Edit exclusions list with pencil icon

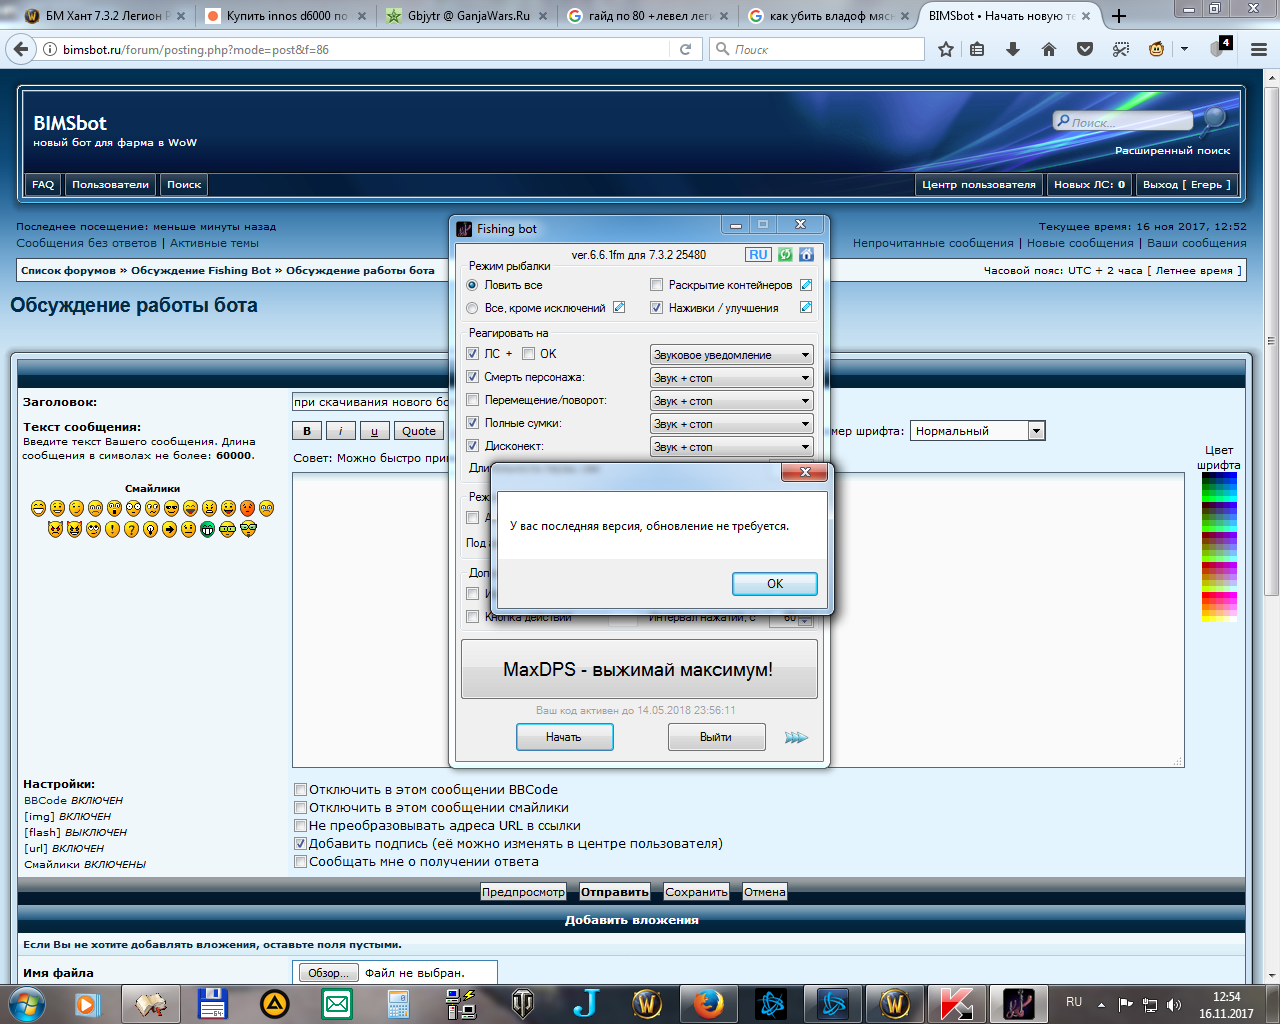coord(619,308)
